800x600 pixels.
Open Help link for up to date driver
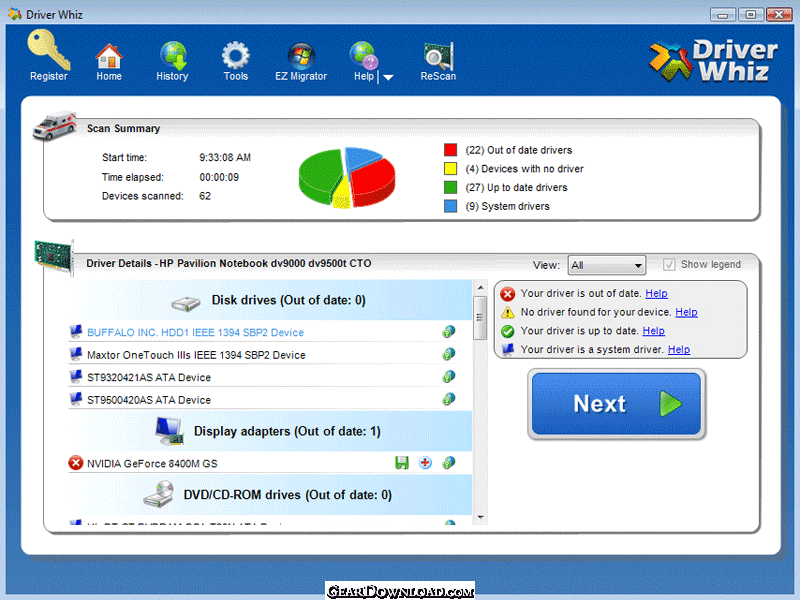click(653, 331)
